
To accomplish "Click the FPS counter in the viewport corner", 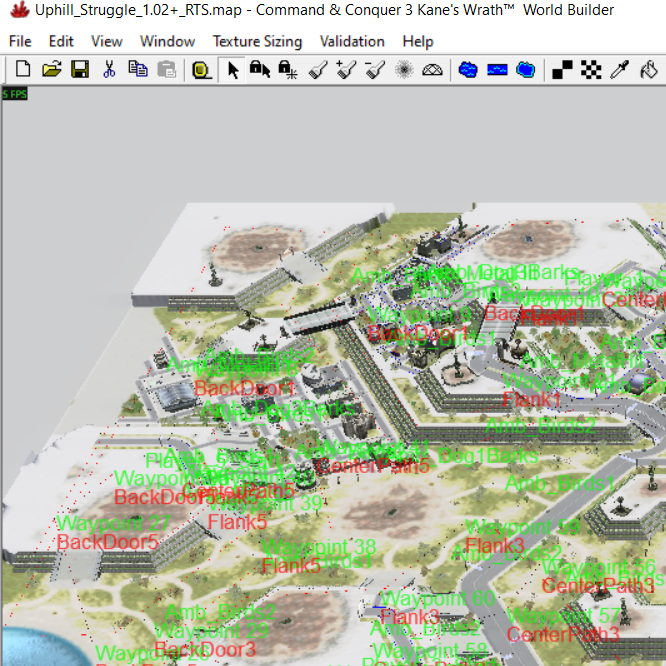I will pos(14,94).
